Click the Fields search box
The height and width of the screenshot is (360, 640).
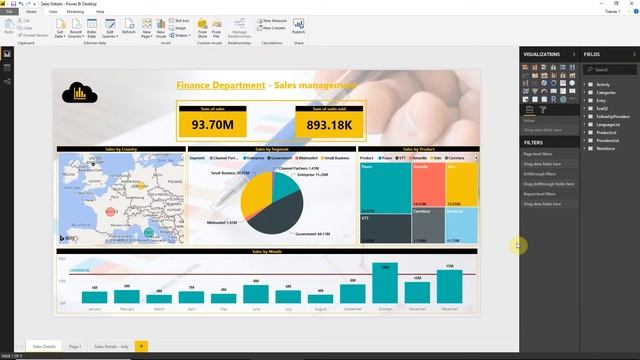tap(610, 70)
